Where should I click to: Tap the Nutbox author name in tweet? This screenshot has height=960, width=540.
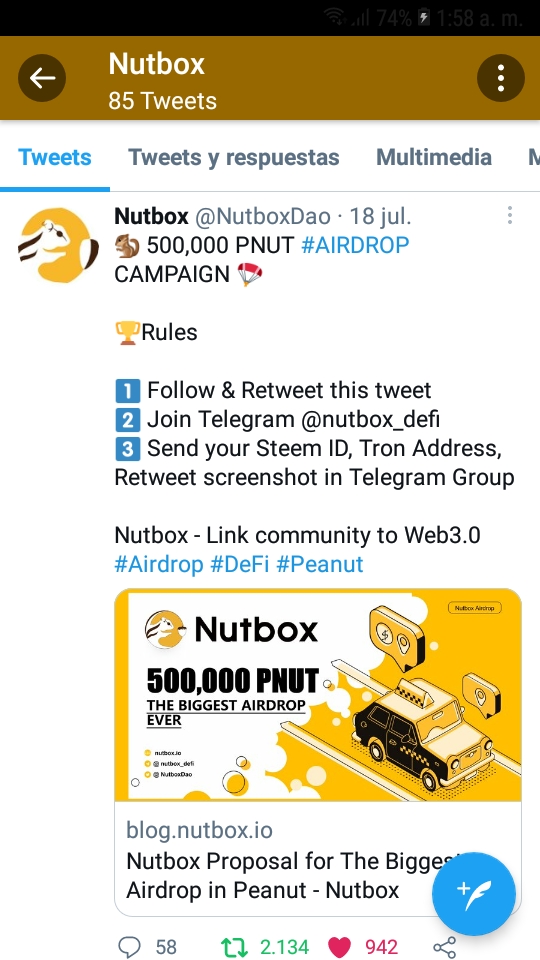pyautogui.click(x=151, y=216)
